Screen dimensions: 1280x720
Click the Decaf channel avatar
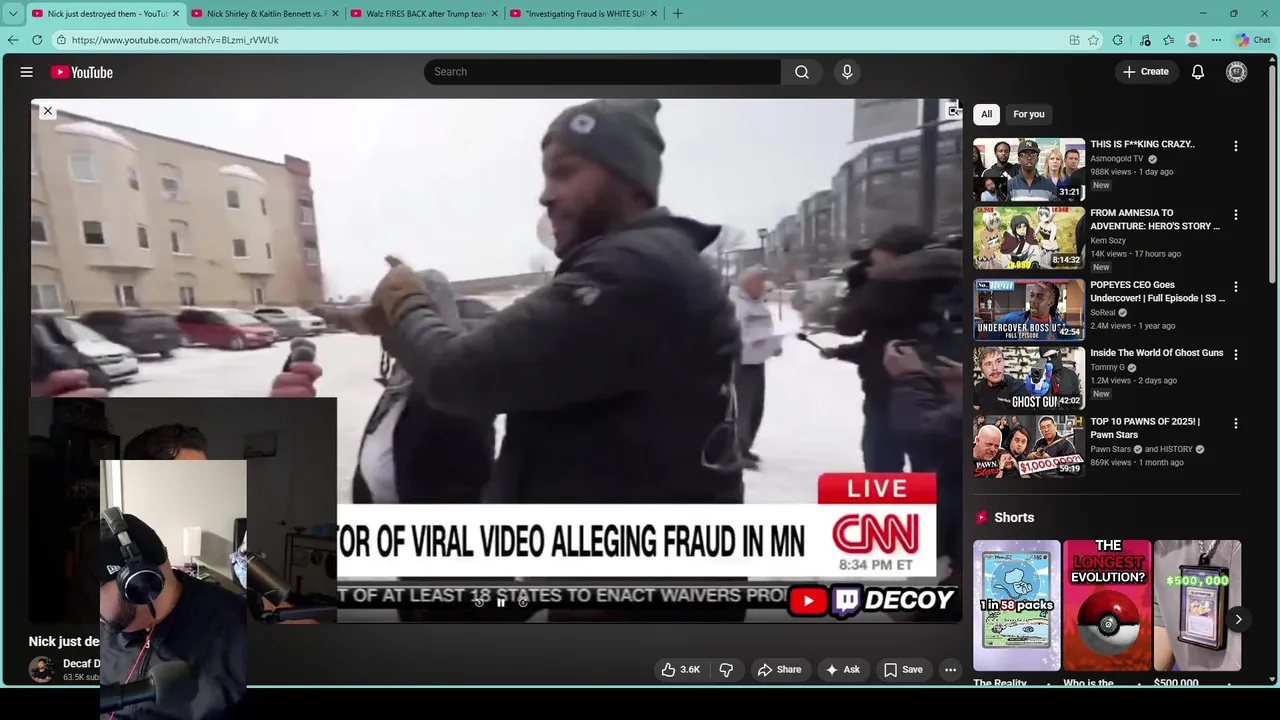(x=42, y=670)
